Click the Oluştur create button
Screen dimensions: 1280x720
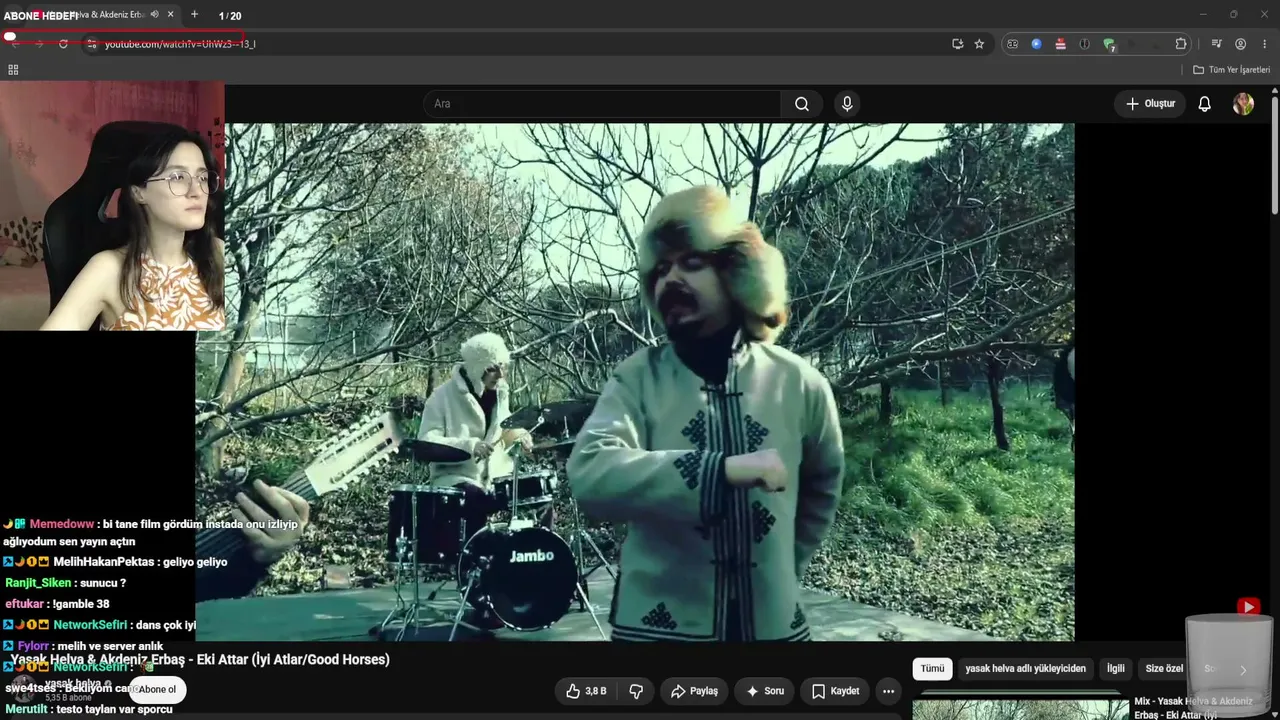coord(1150,104)
